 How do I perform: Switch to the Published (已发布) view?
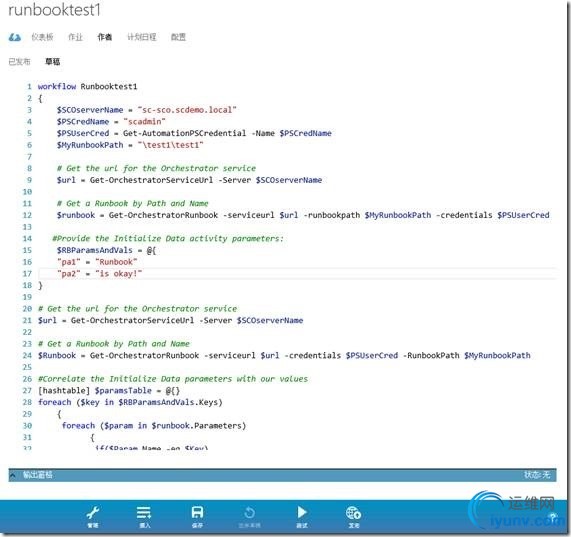tap(20, 62)
